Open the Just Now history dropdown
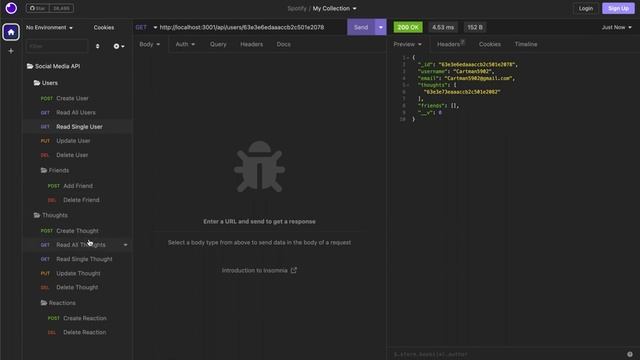Viewport: 640px width, 360px height. (x=616, y=27)
